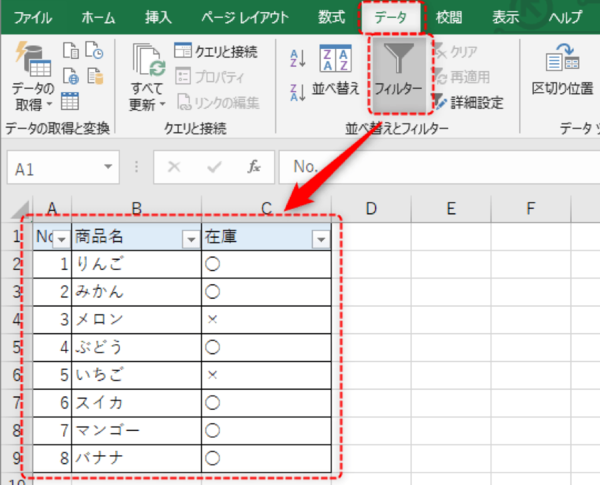Open the 数式 ribbon tab

tap(331, 18)
